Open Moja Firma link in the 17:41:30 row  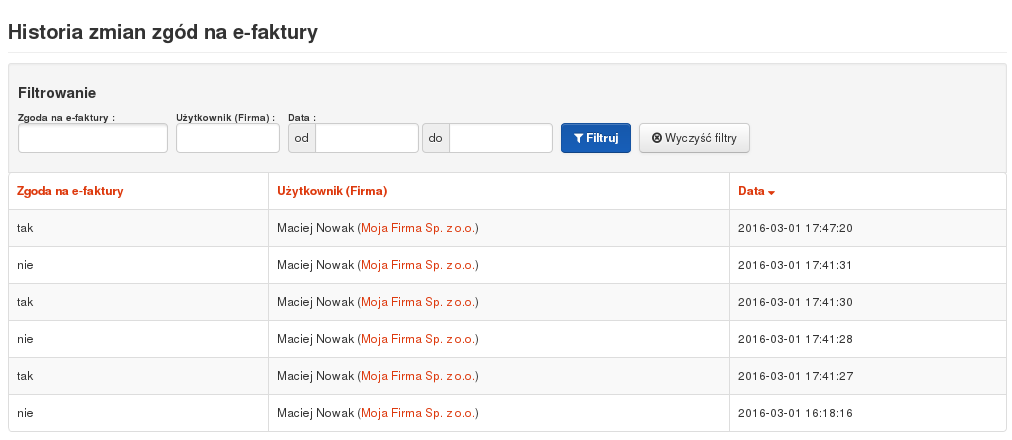418,302
